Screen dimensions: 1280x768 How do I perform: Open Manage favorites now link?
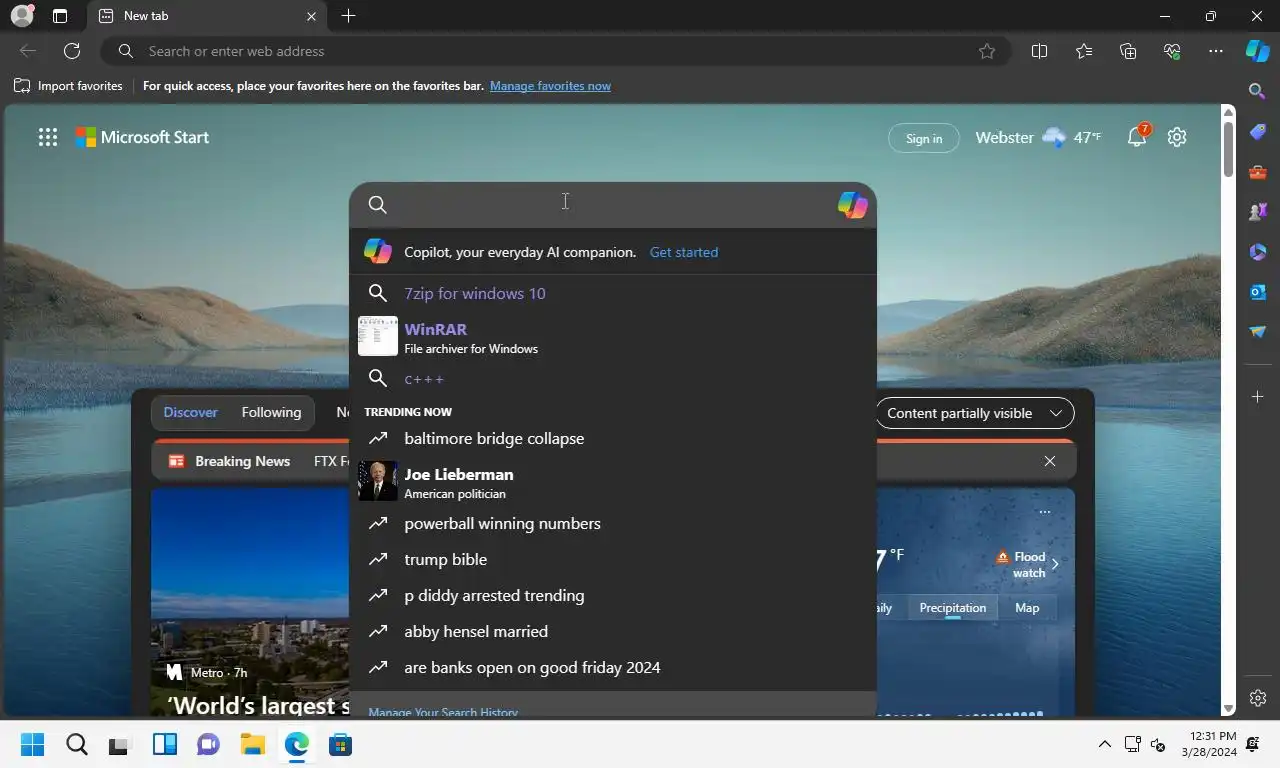point(550,86)
